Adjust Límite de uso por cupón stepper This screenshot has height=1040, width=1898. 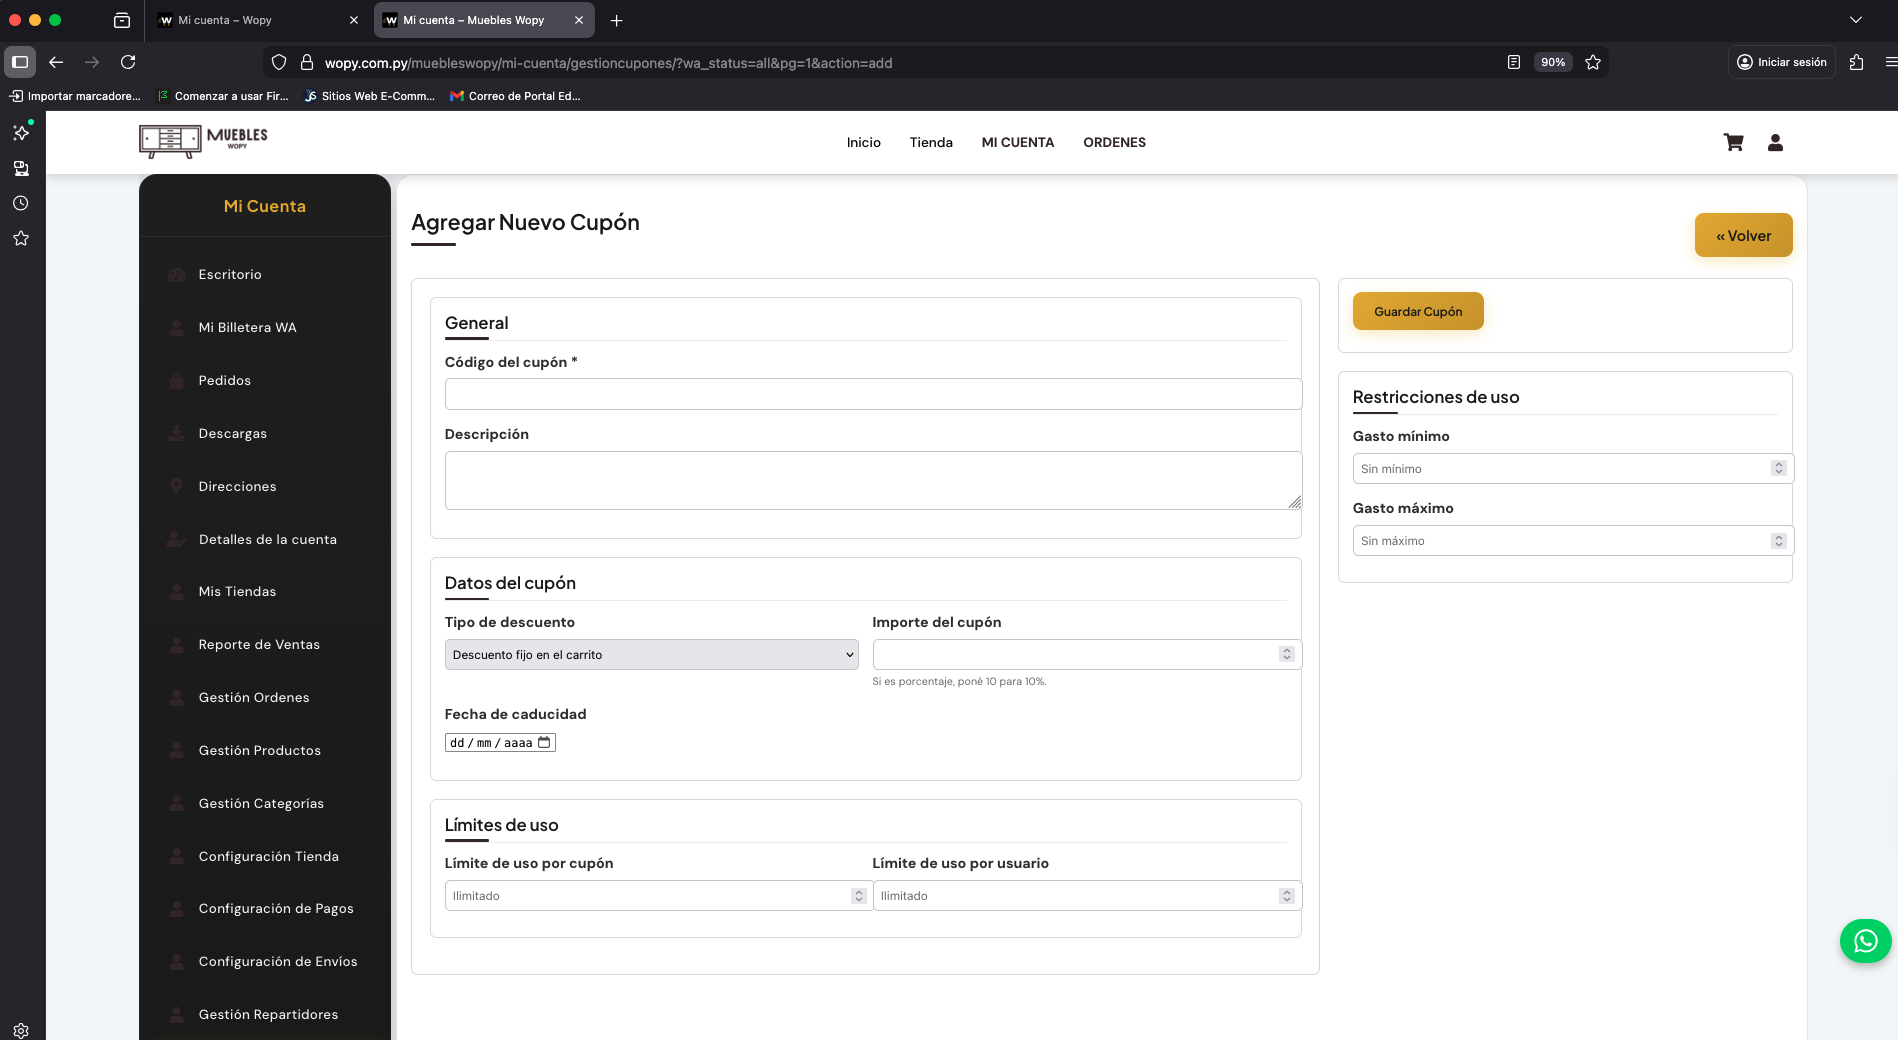(x=858, y=896)
